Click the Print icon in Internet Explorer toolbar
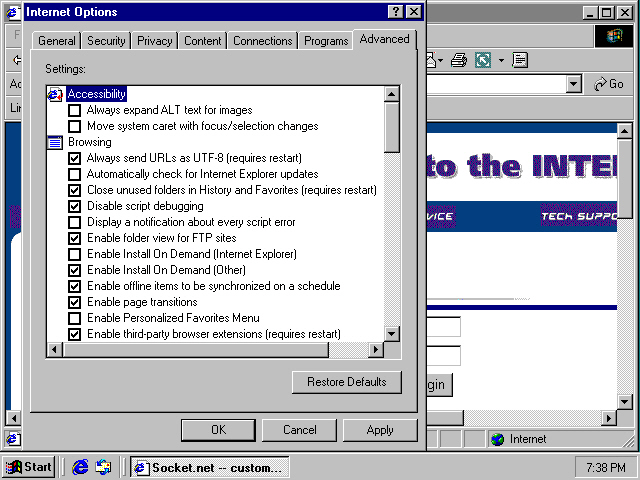The height and width of the screenshot is (480, 640). click(459, 60)
